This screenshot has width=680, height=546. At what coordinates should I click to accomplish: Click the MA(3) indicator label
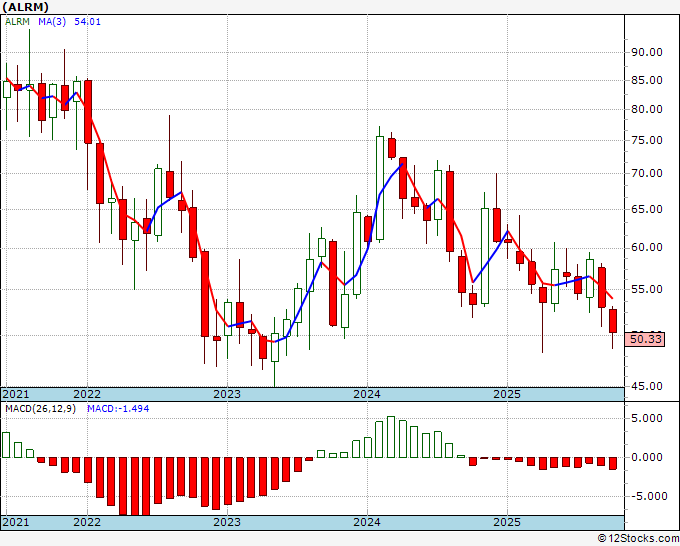pyautogui.click(x=52, y=22)
